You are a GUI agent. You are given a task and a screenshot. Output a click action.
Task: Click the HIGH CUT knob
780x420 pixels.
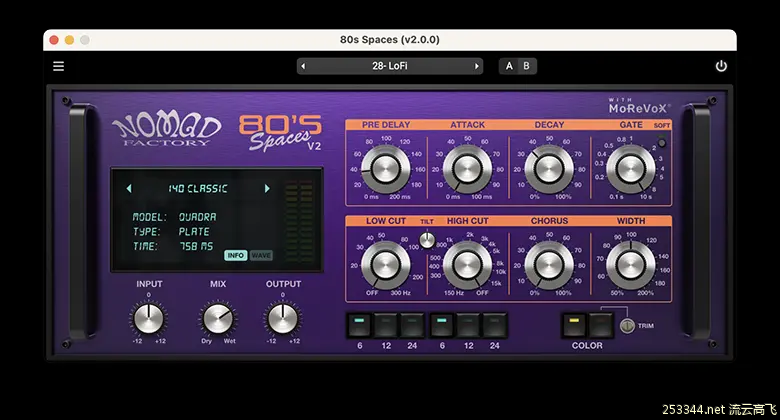467,265
